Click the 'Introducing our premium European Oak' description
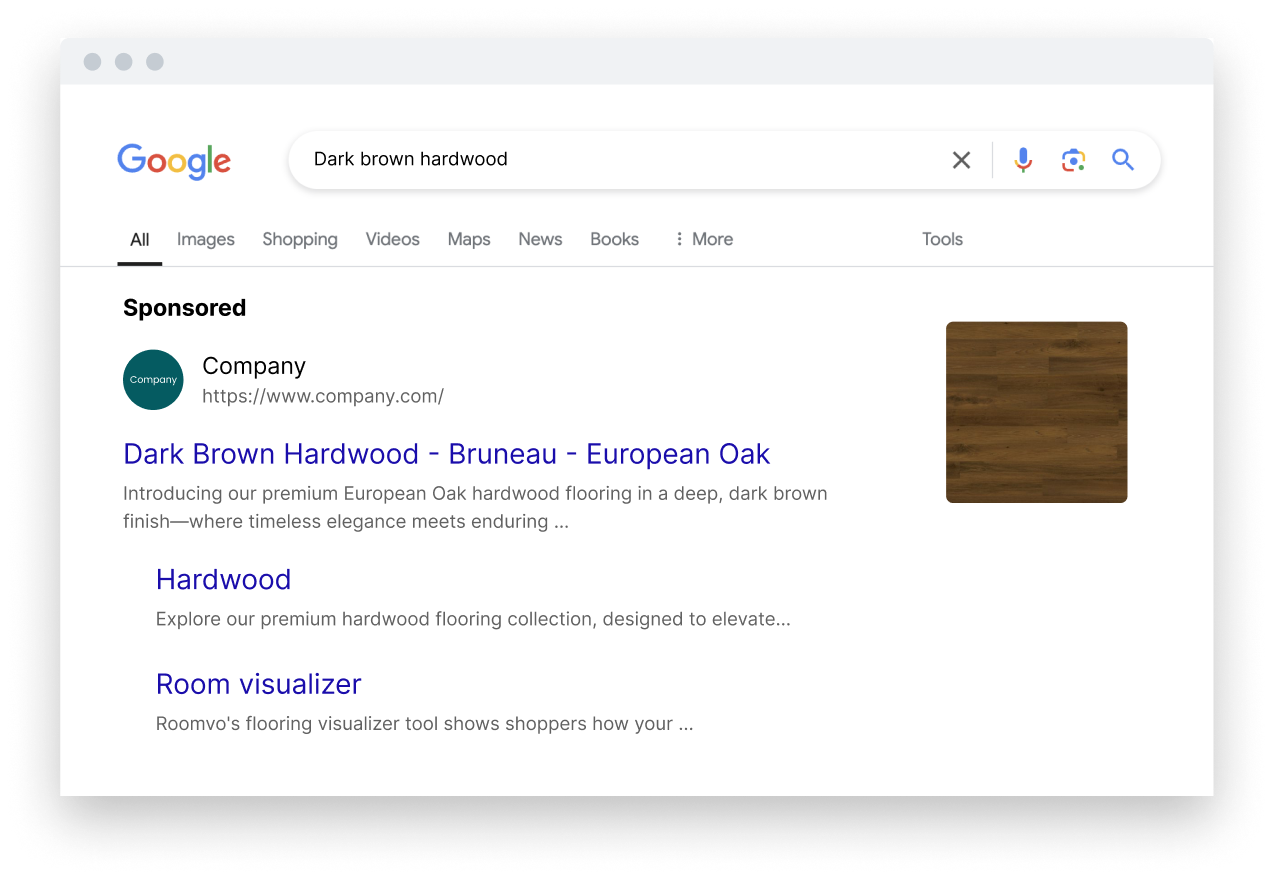 (475, 507)
